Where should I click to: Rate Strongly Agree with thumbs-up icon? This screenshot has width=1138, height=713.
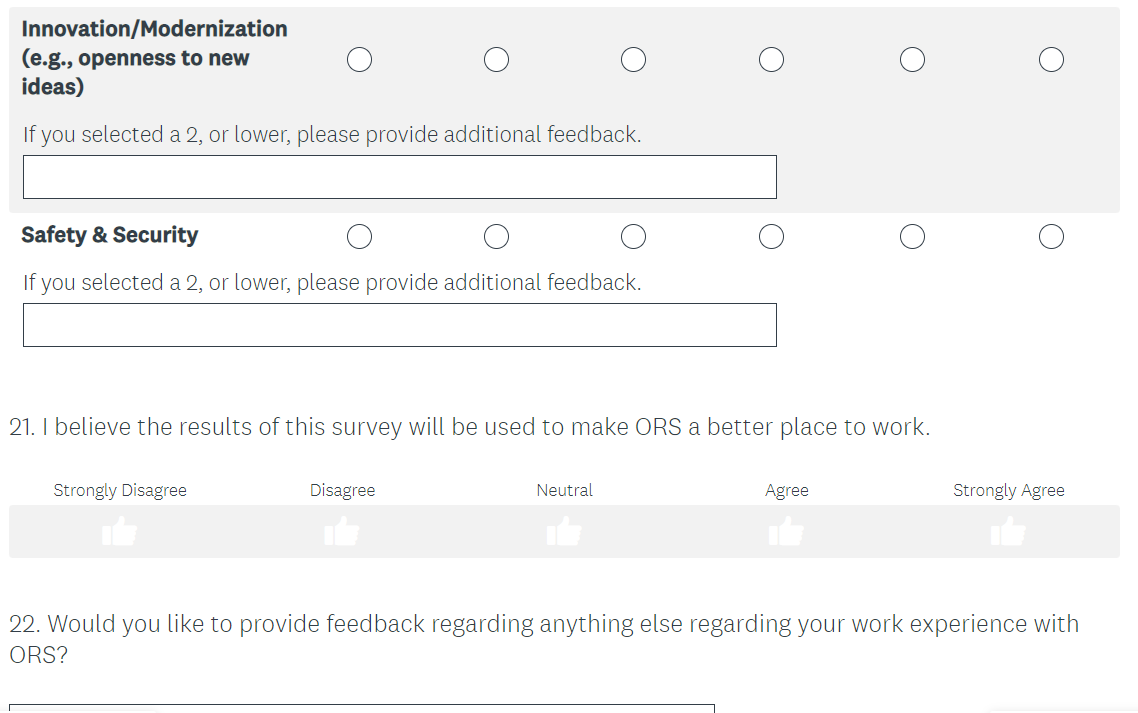coord(1009,532)
